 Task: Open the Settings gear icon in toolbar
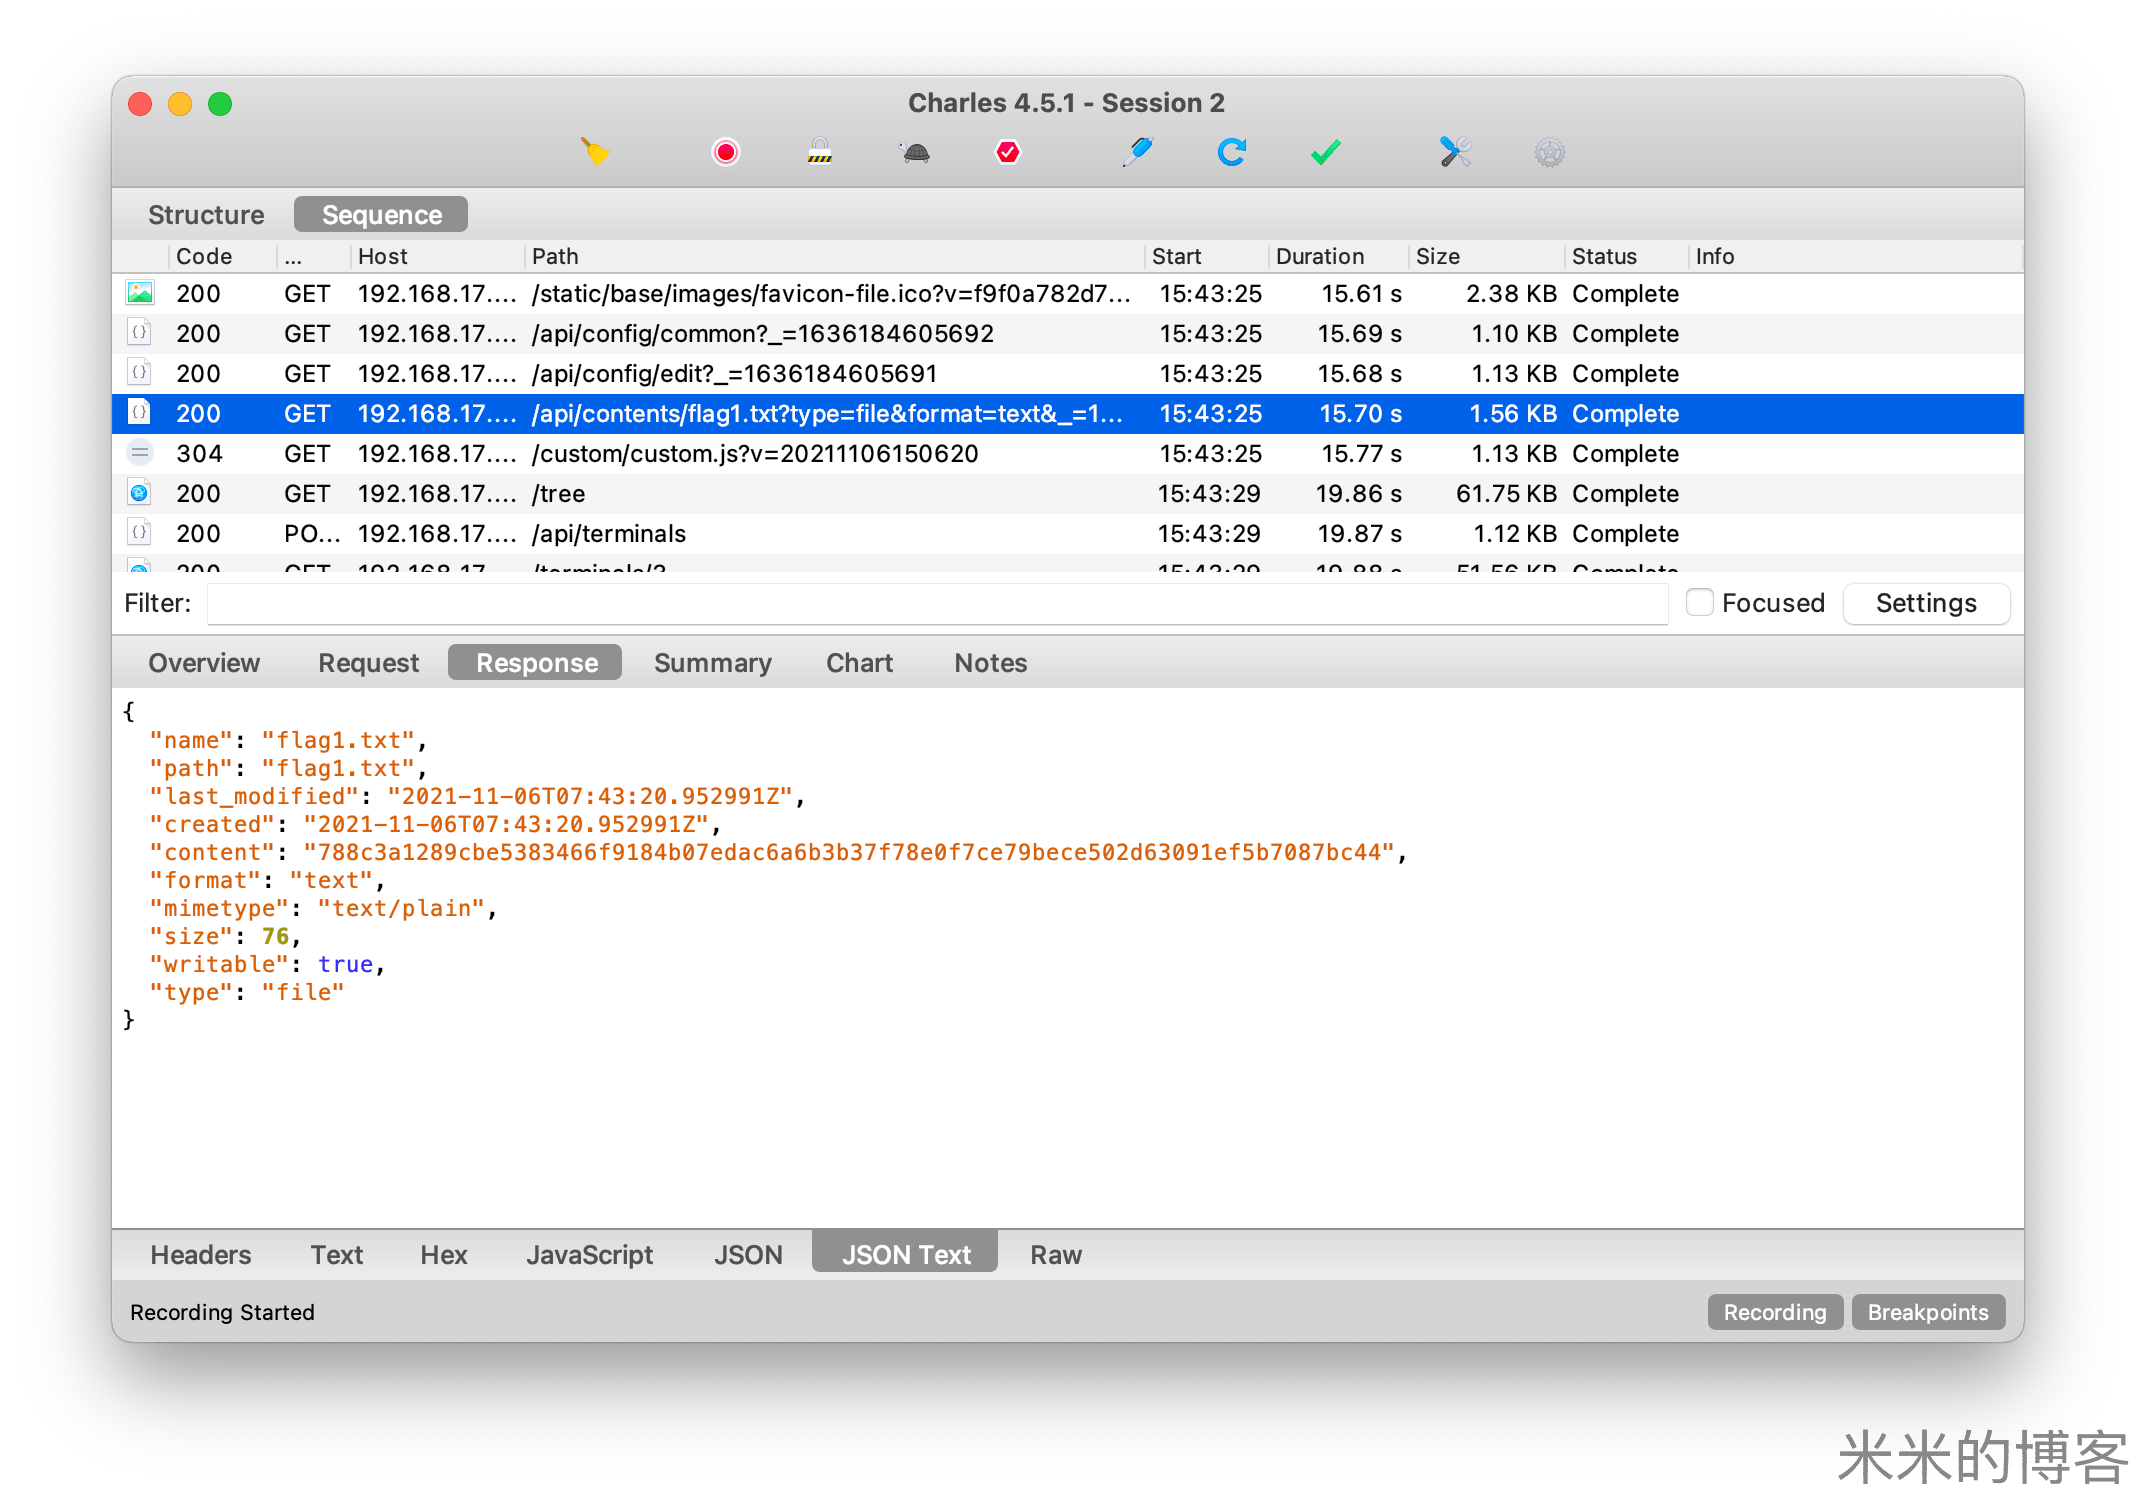[x=1549, y=152]
